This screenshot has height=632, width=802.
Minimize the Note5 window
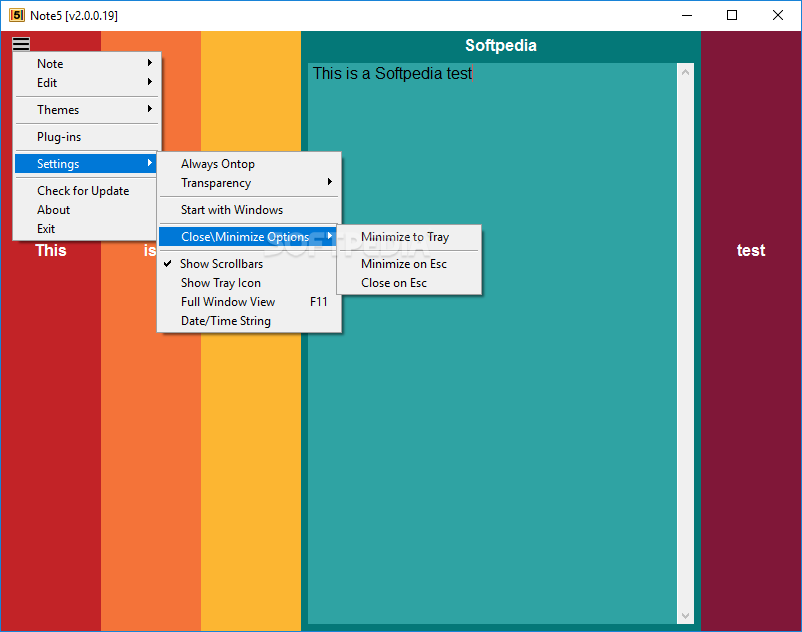687,15
